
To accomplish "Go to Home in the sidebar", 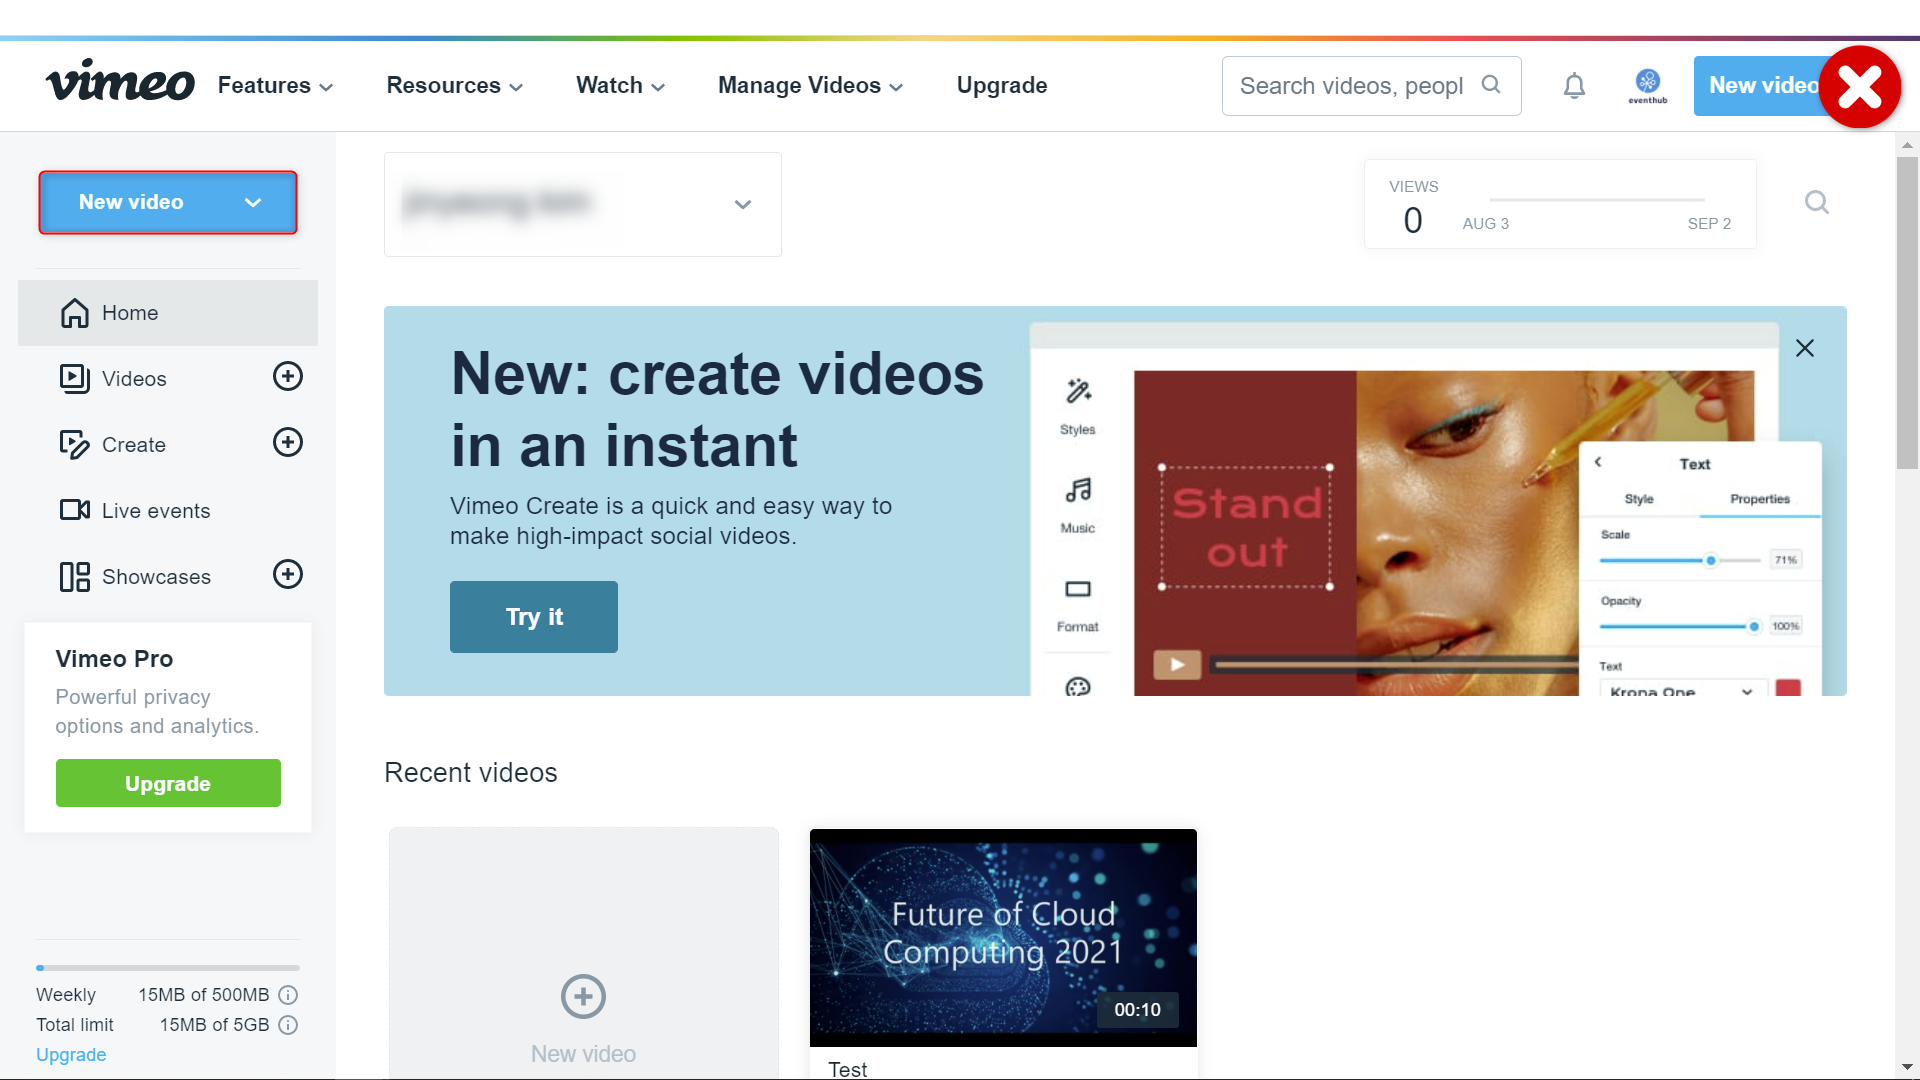I will pos(168,313).
